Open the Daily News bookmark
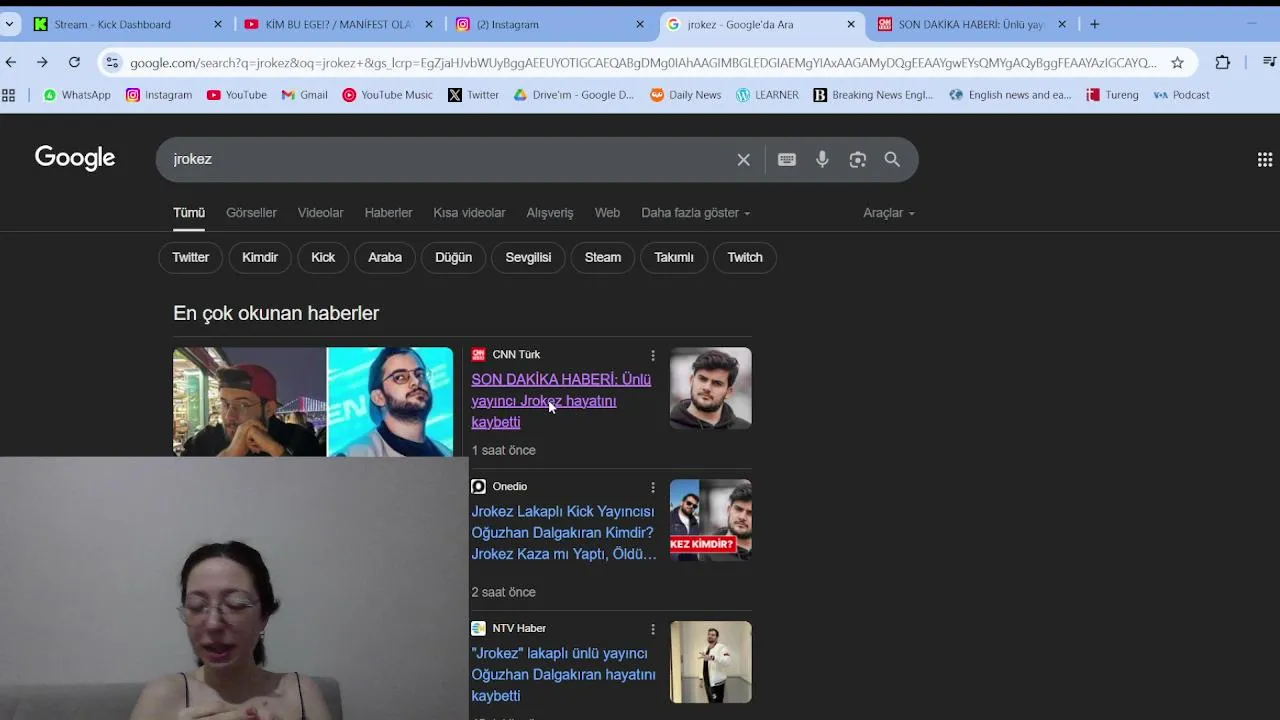 (686, 95)
